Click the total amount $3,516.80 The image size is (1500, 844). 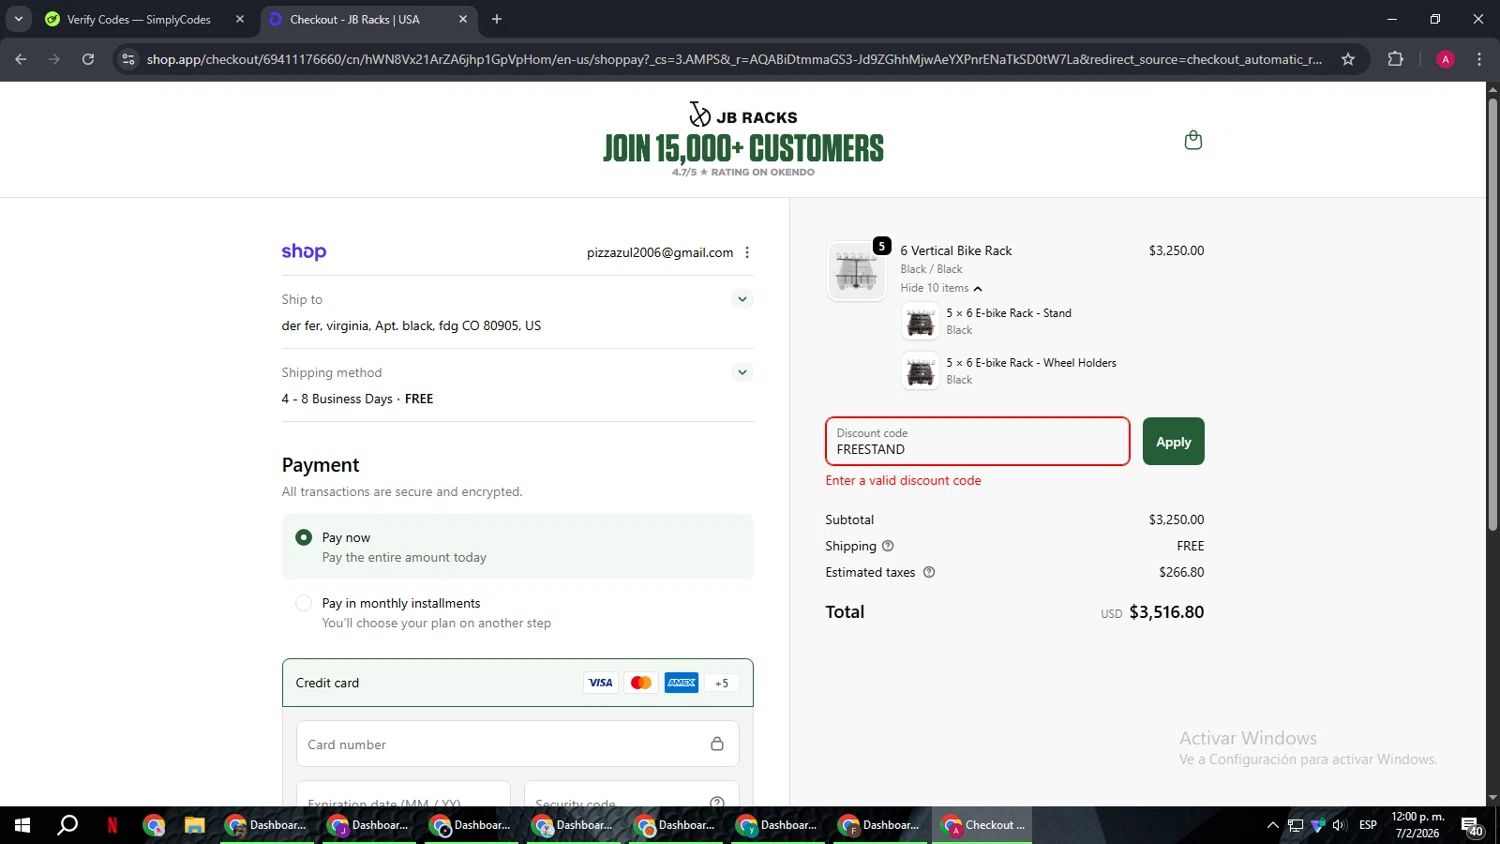1166,612
